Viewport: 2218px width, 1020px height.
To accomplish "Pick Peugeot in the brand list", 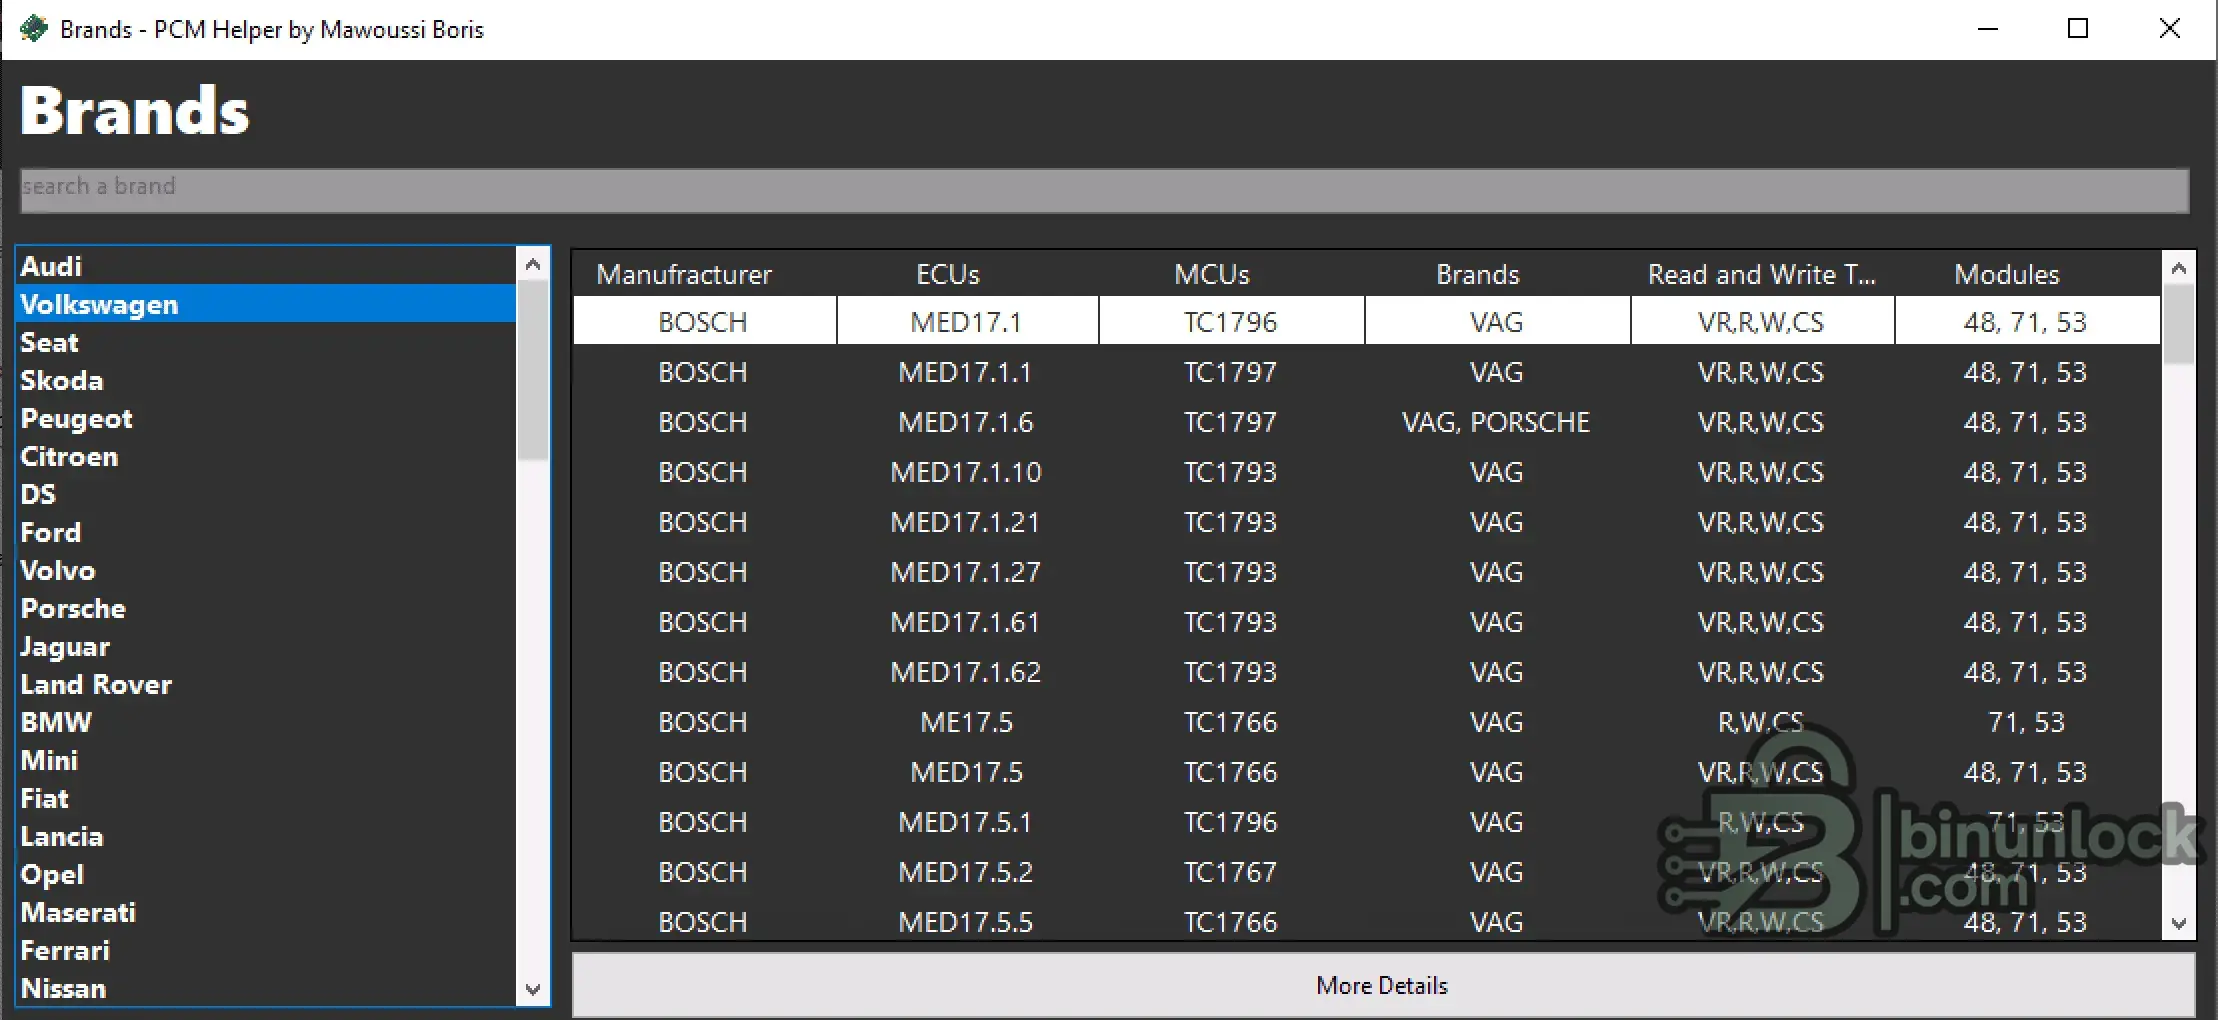I will 266,419.
